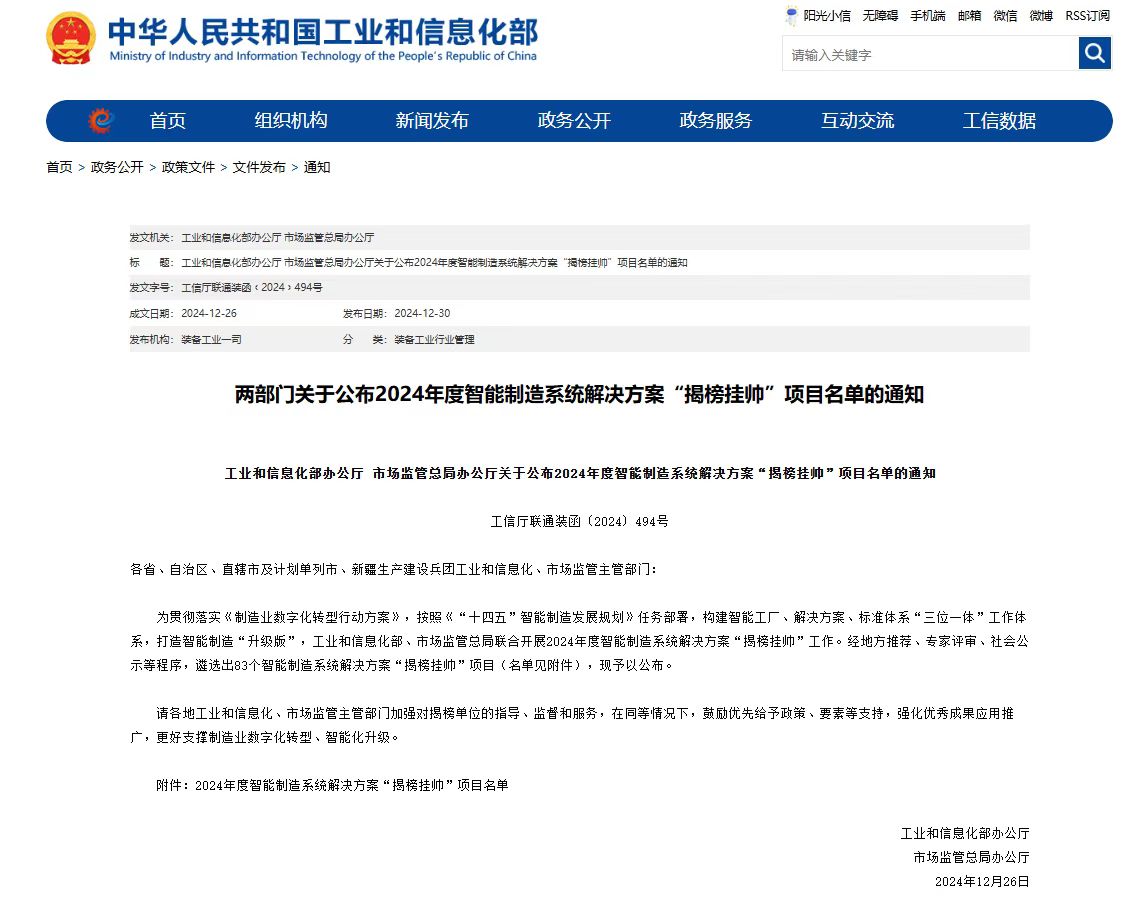This screenshot has height=900, width=1135.
Task: Open the 政务服务 navigation tab
Action: [716, 121]
